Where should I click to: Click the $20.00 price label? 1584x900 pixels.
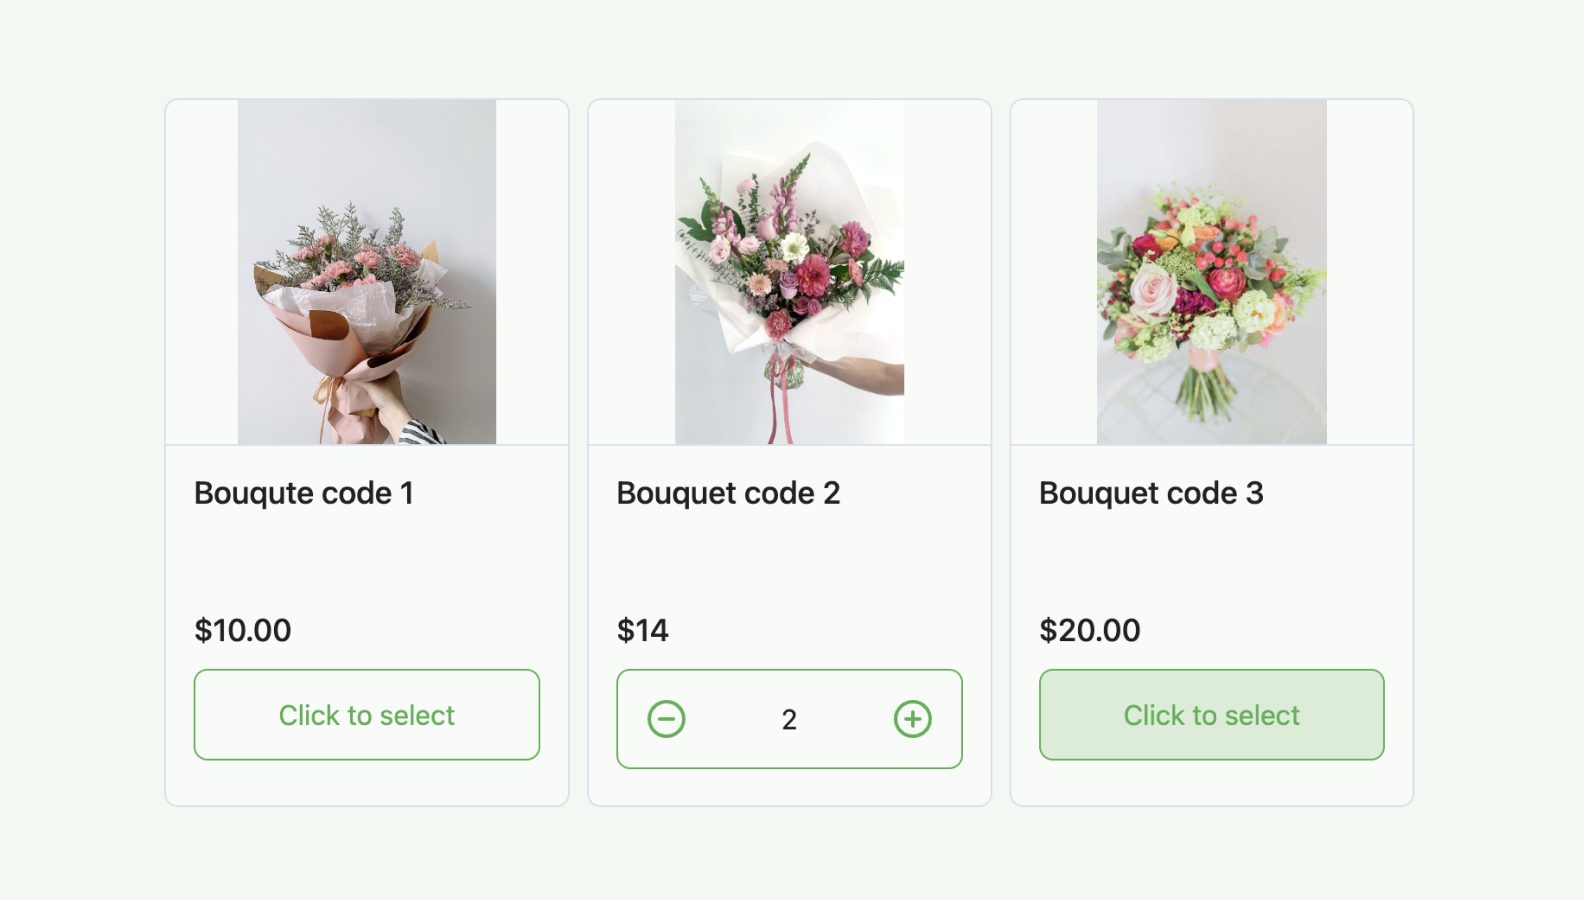pos(1089,630)
